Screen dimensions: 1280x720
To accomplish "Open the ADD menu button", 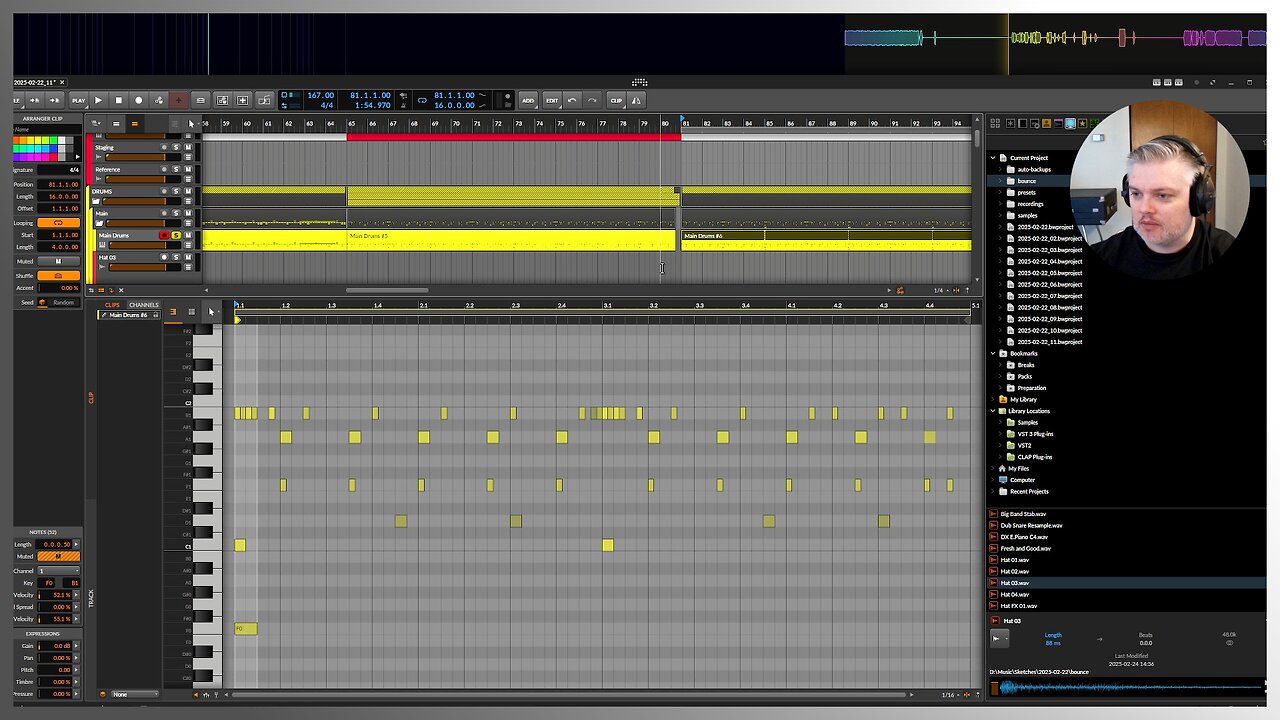I will pyautogui.click(x=528, y=100).
